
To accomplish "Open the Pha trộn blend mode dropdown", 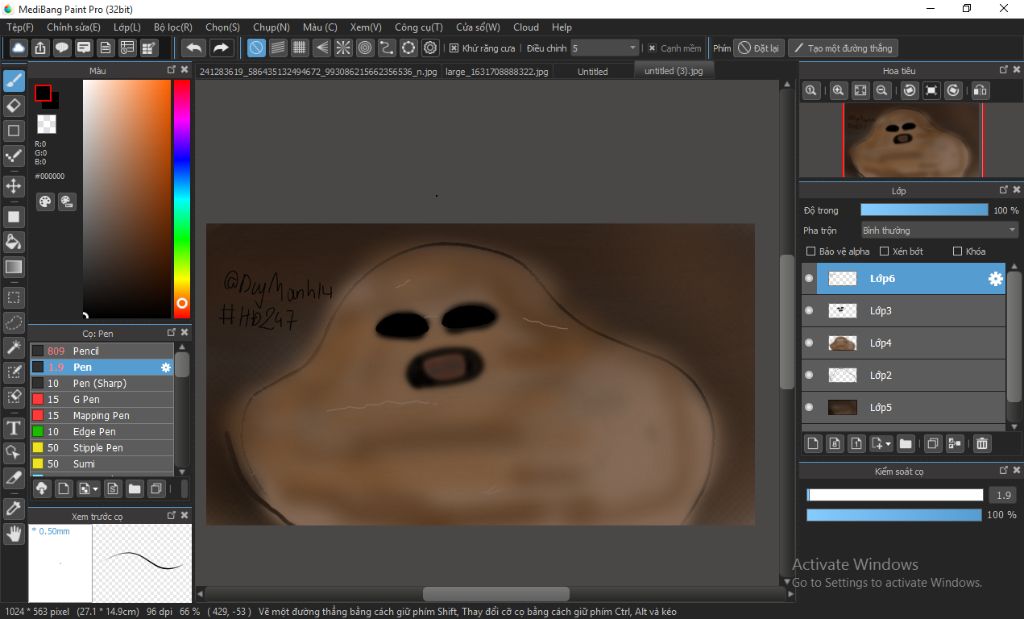I will tap(939, 230).
